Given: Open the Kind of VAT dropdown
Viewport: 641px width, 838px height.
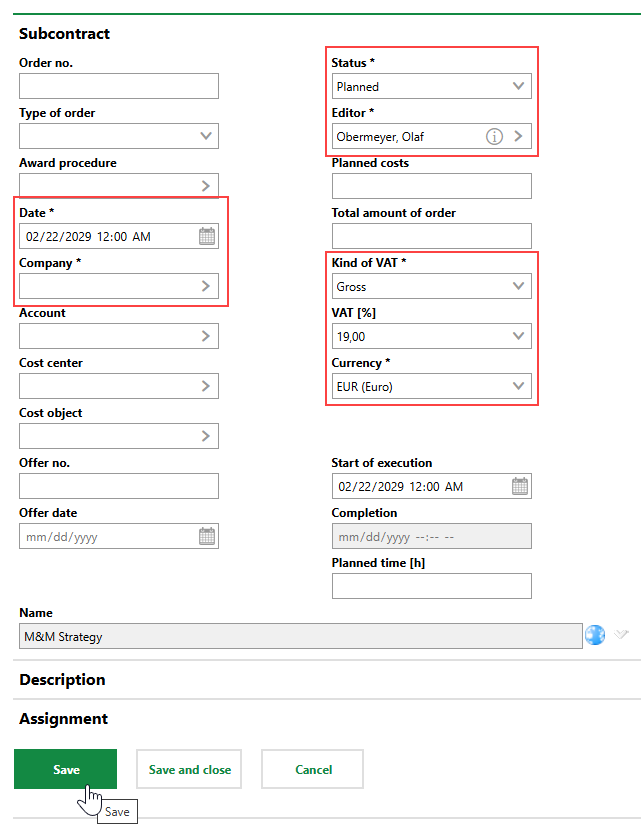Looking at the screenshot, I should pos(431,286).
